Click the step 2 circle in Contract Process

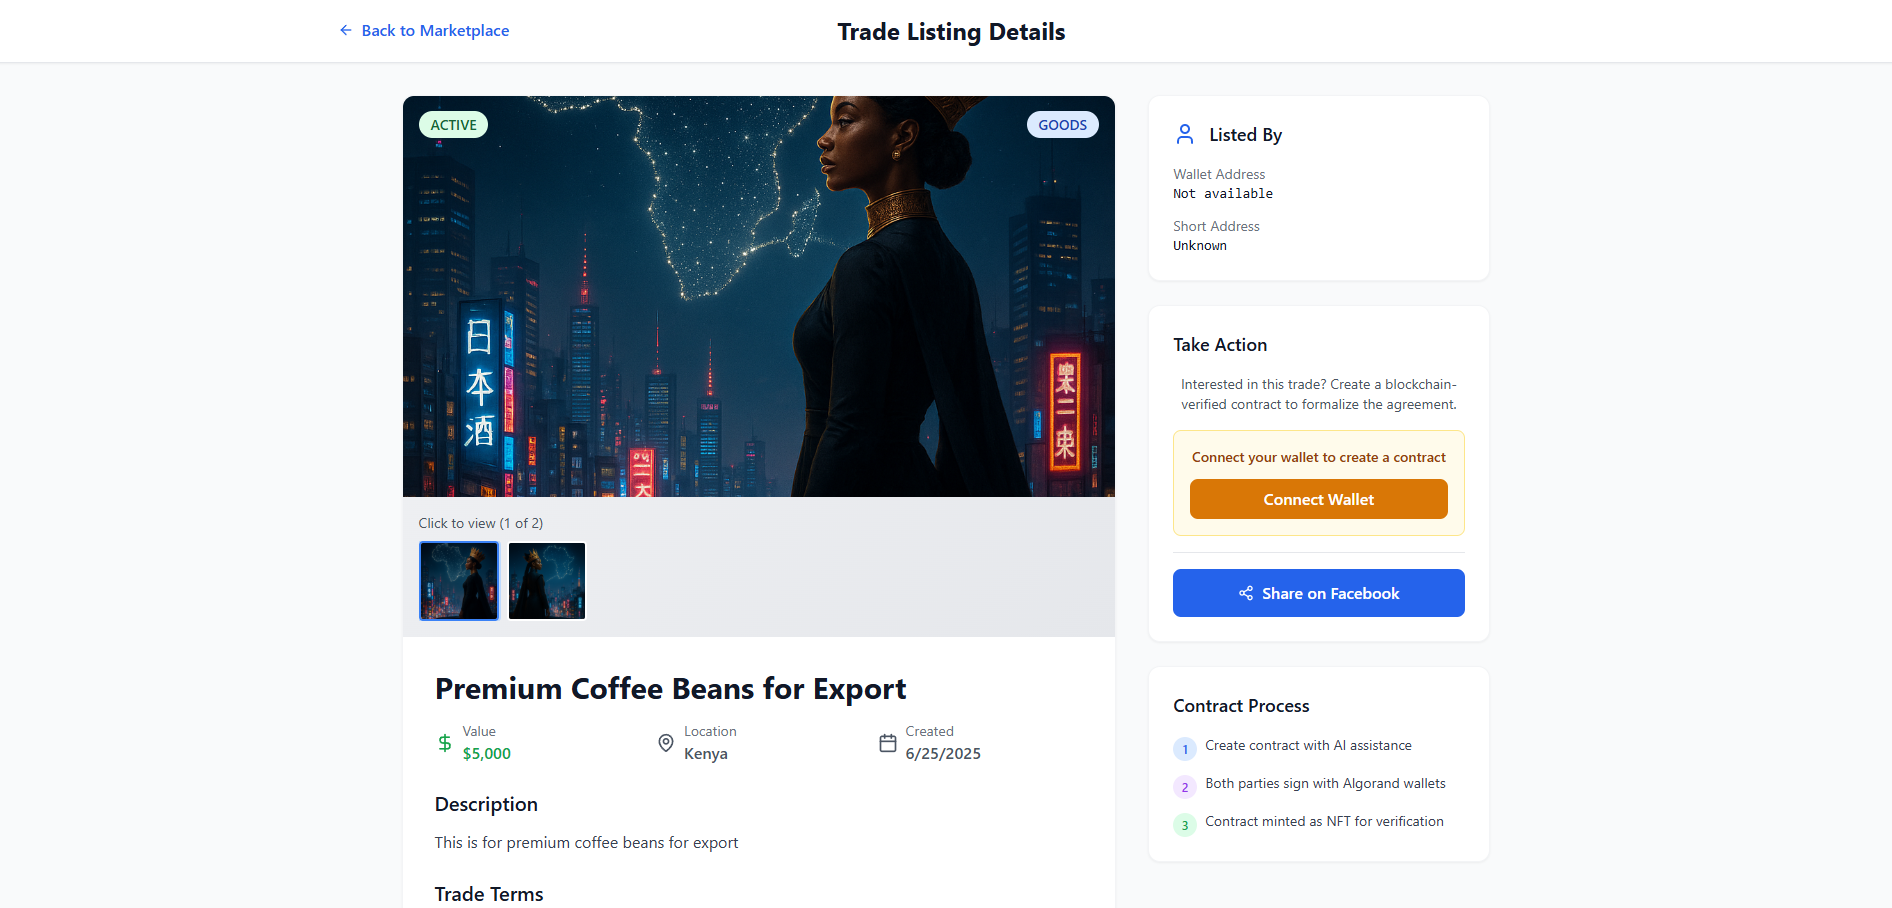coord(1185,787)
